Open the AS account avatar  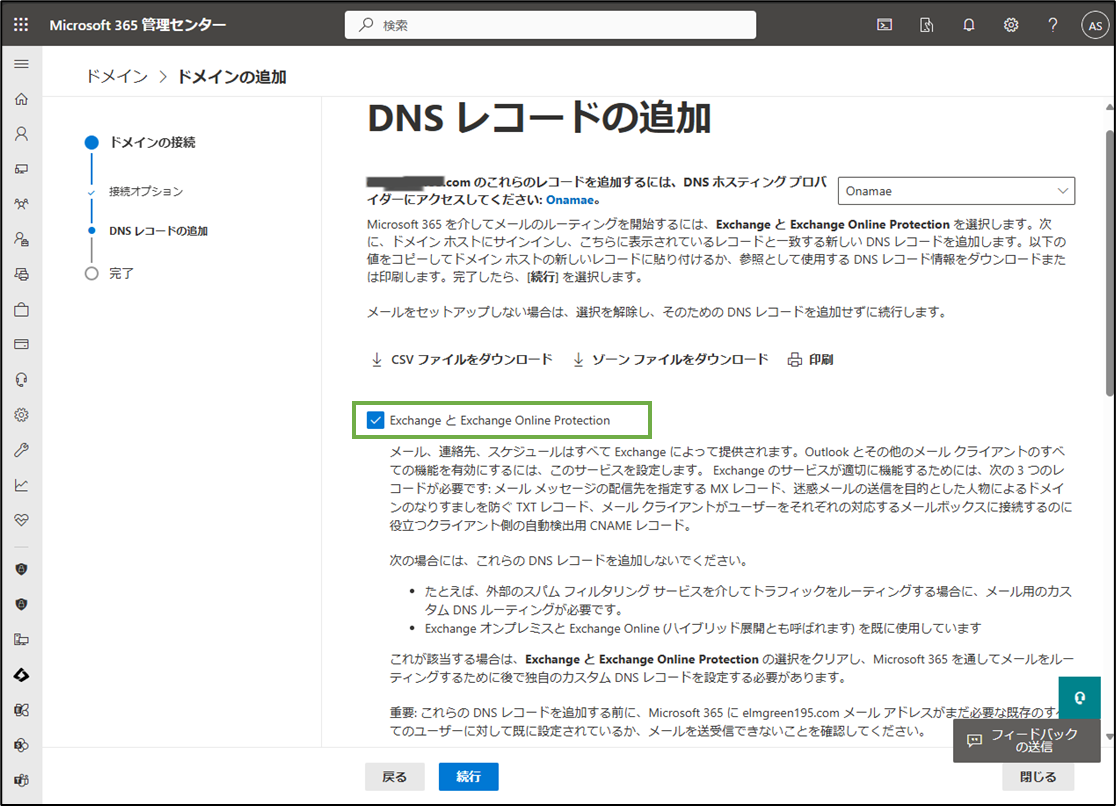click(x=1095, y=26)
